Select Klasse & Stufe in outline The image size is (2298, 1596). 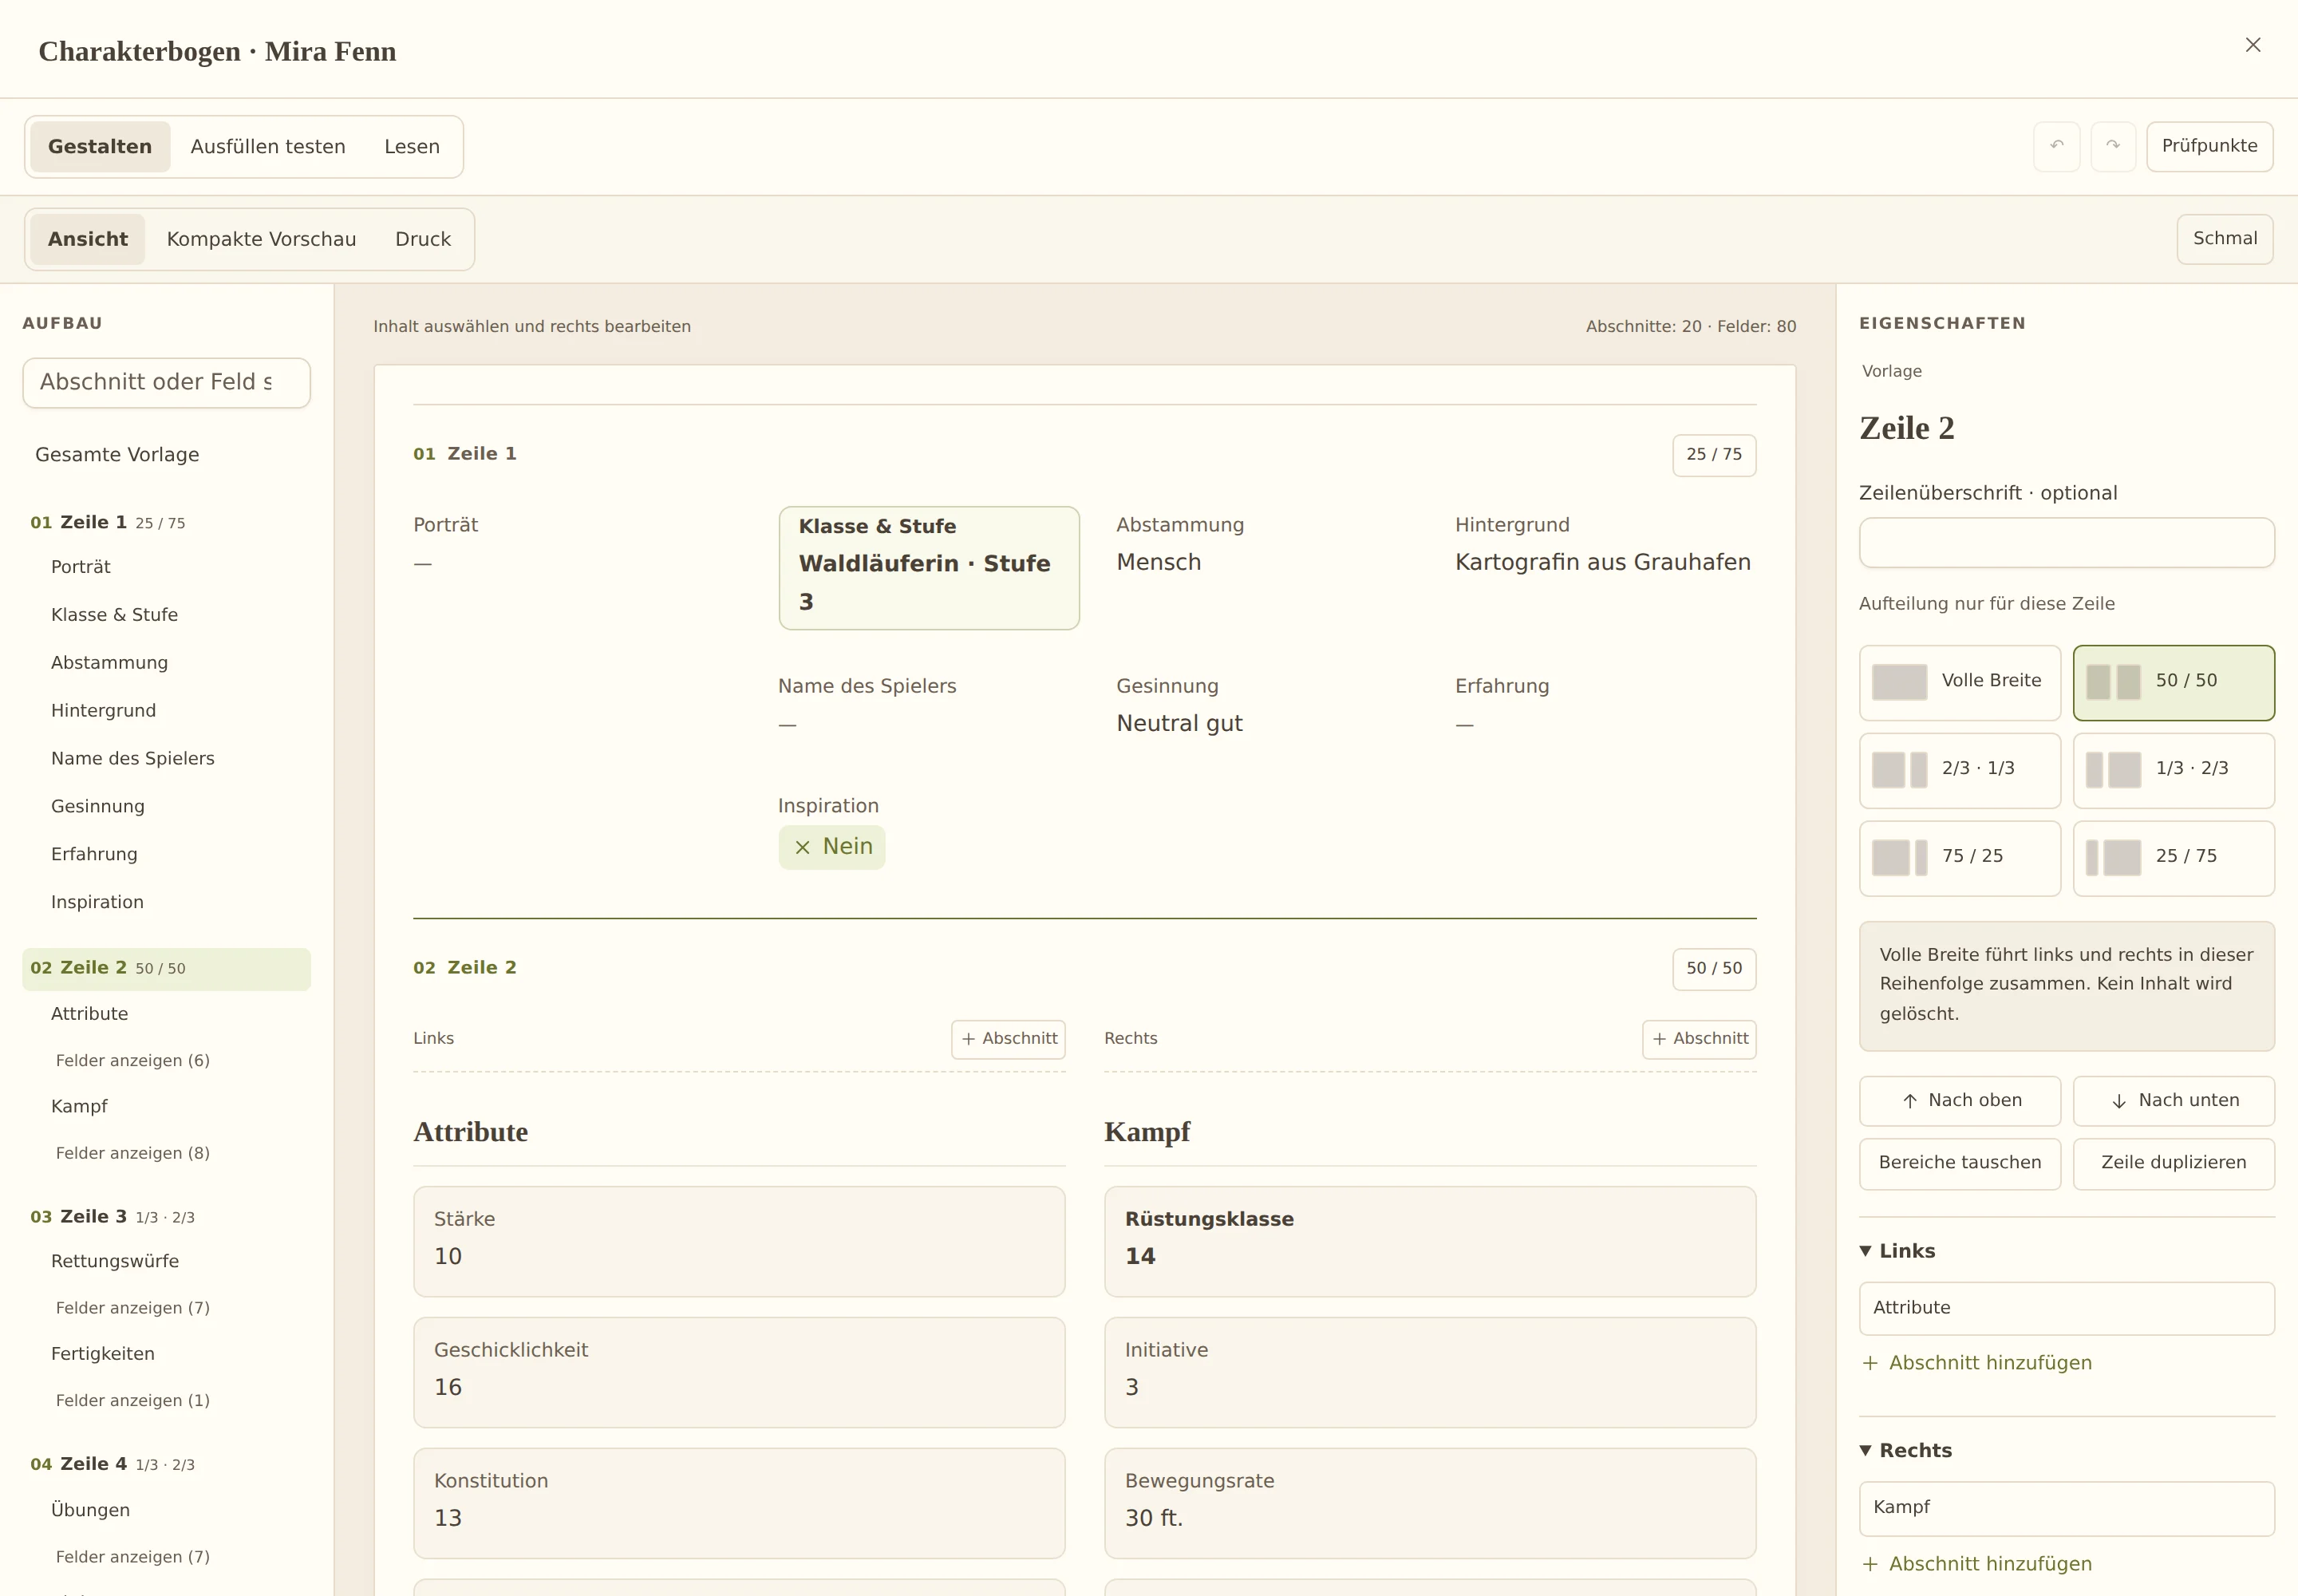click(114, 615)
